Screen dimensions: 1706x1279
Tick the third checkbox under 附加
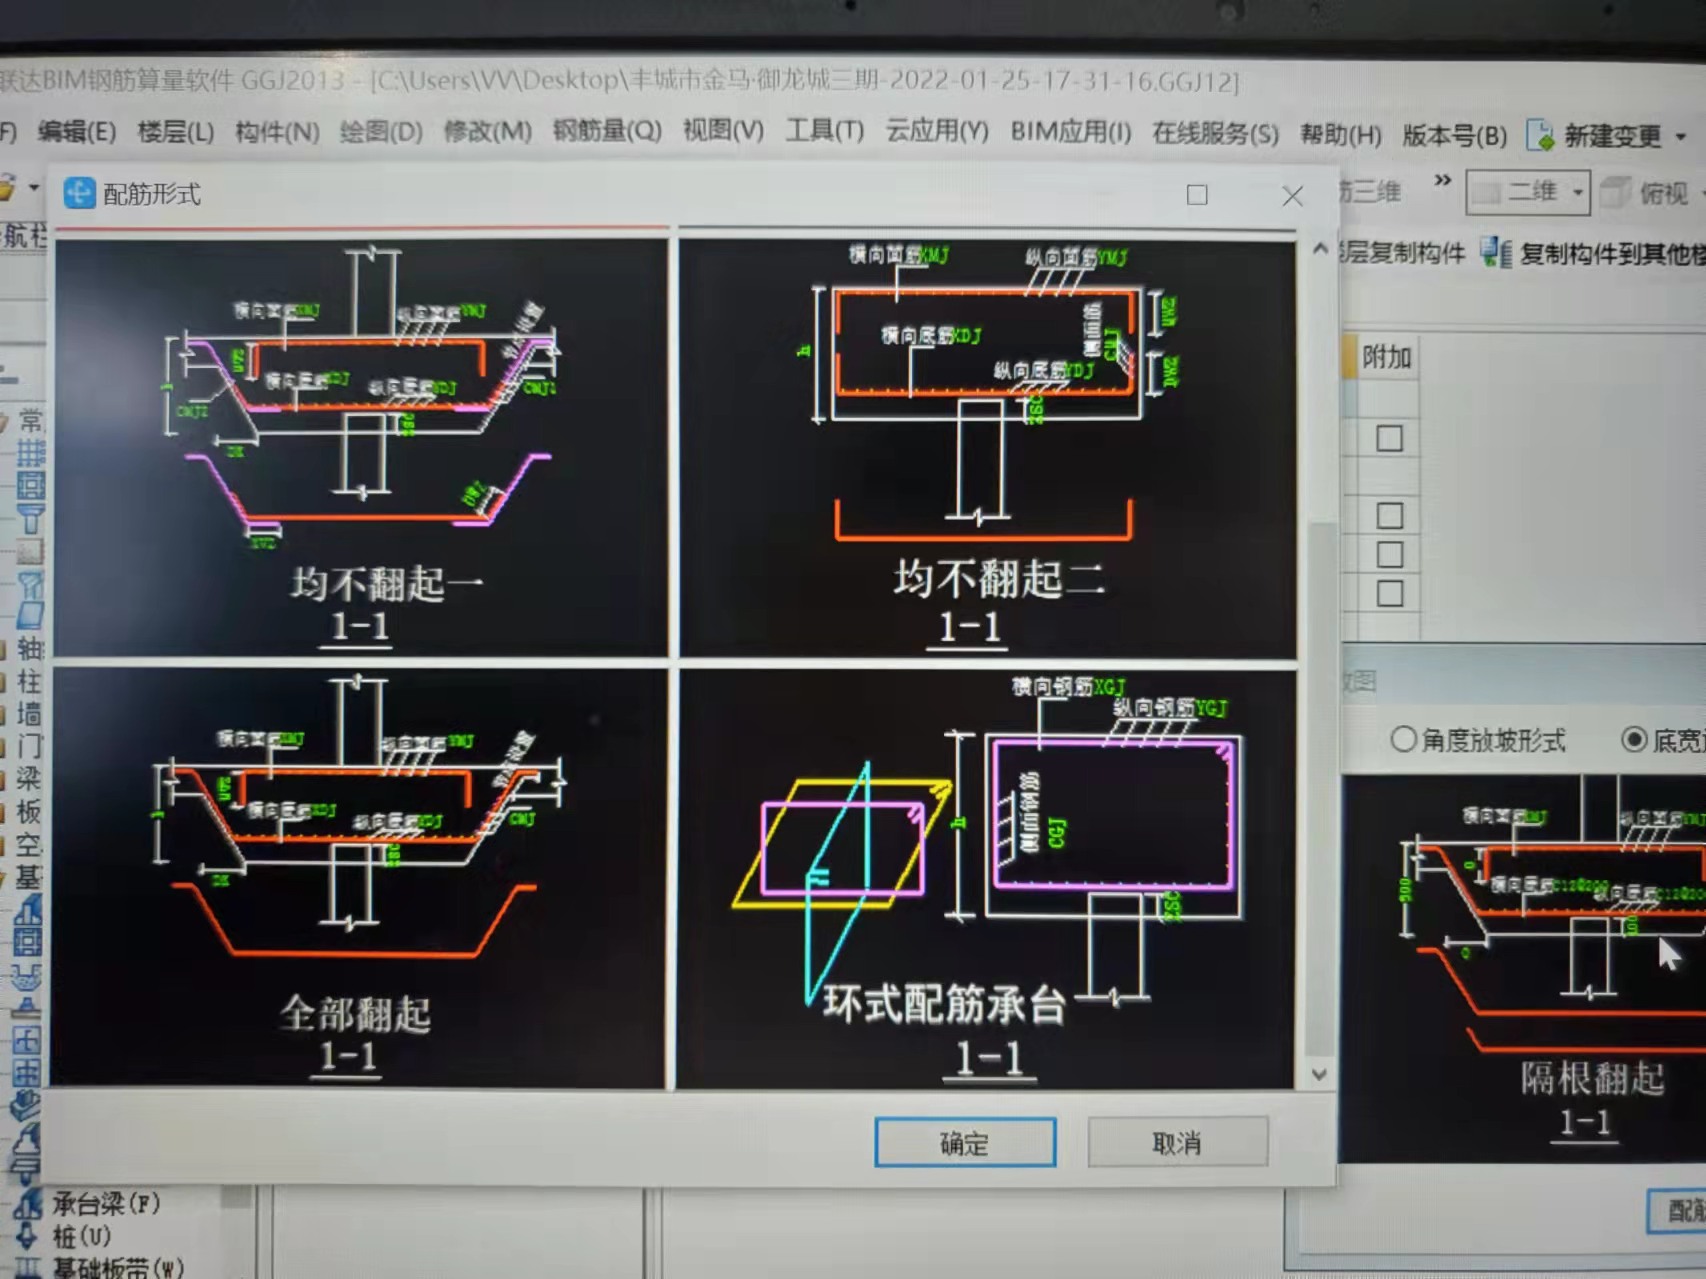(x=1389, y=554)
